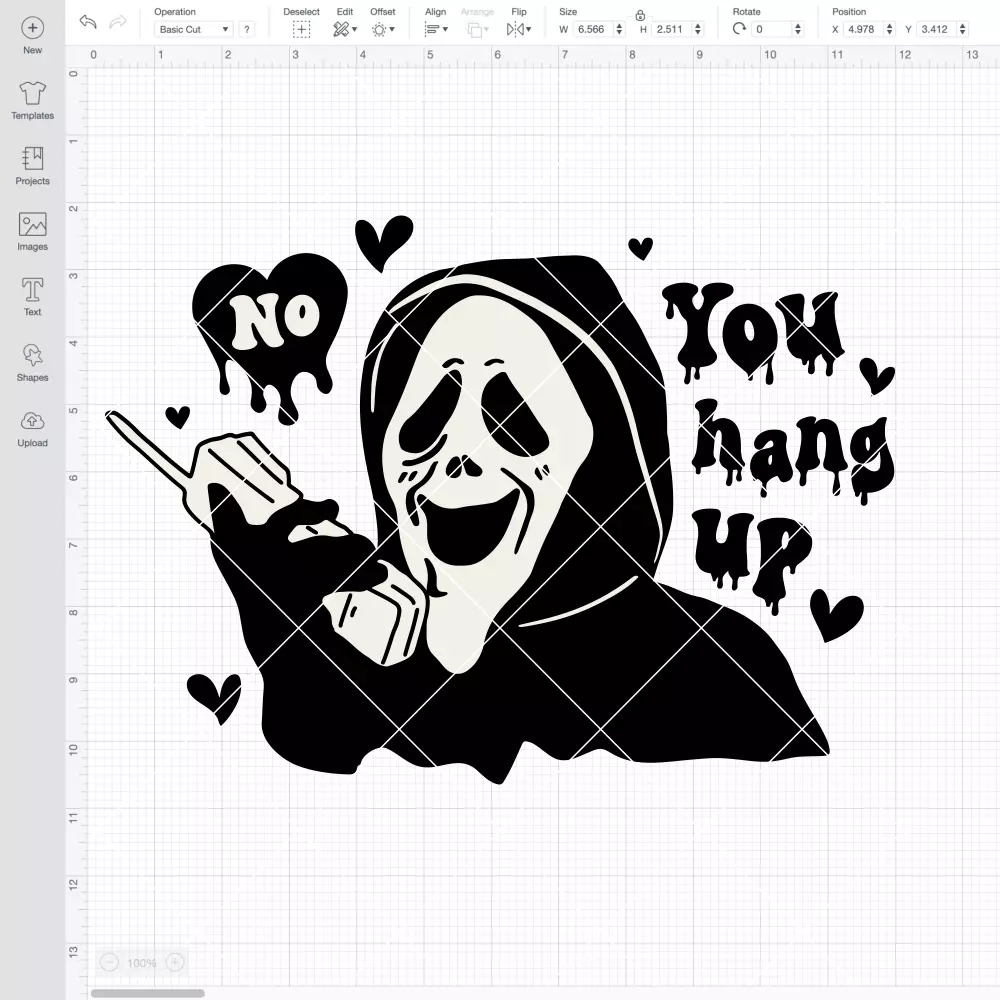The width and height of the screenshot is (1000, 1000).
Task: Open the Arrange dropdown
Action: [478, 29]
